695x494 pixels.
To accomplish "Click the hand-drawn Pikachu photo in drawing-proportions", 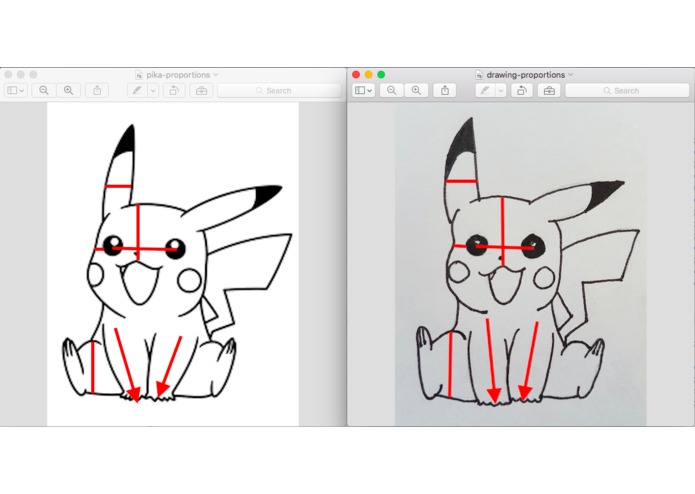I will click(x=520, y=265).
